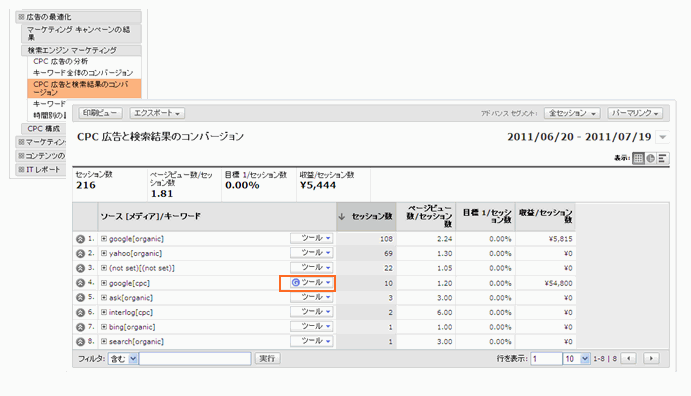Click round icon beside row 1 google[organic]

point(80,239)
